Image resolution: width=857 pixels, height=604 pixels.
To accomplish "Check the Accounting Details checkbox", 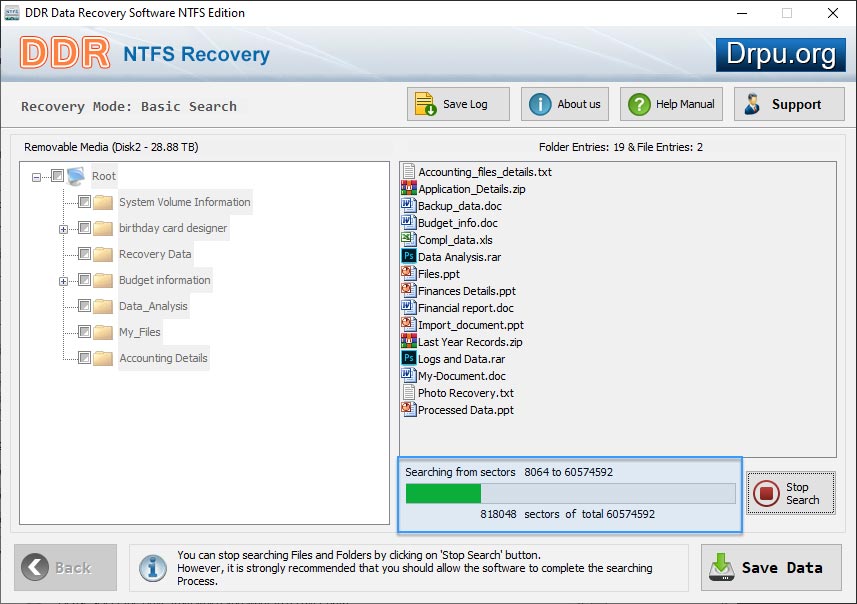I will [84, 357].
